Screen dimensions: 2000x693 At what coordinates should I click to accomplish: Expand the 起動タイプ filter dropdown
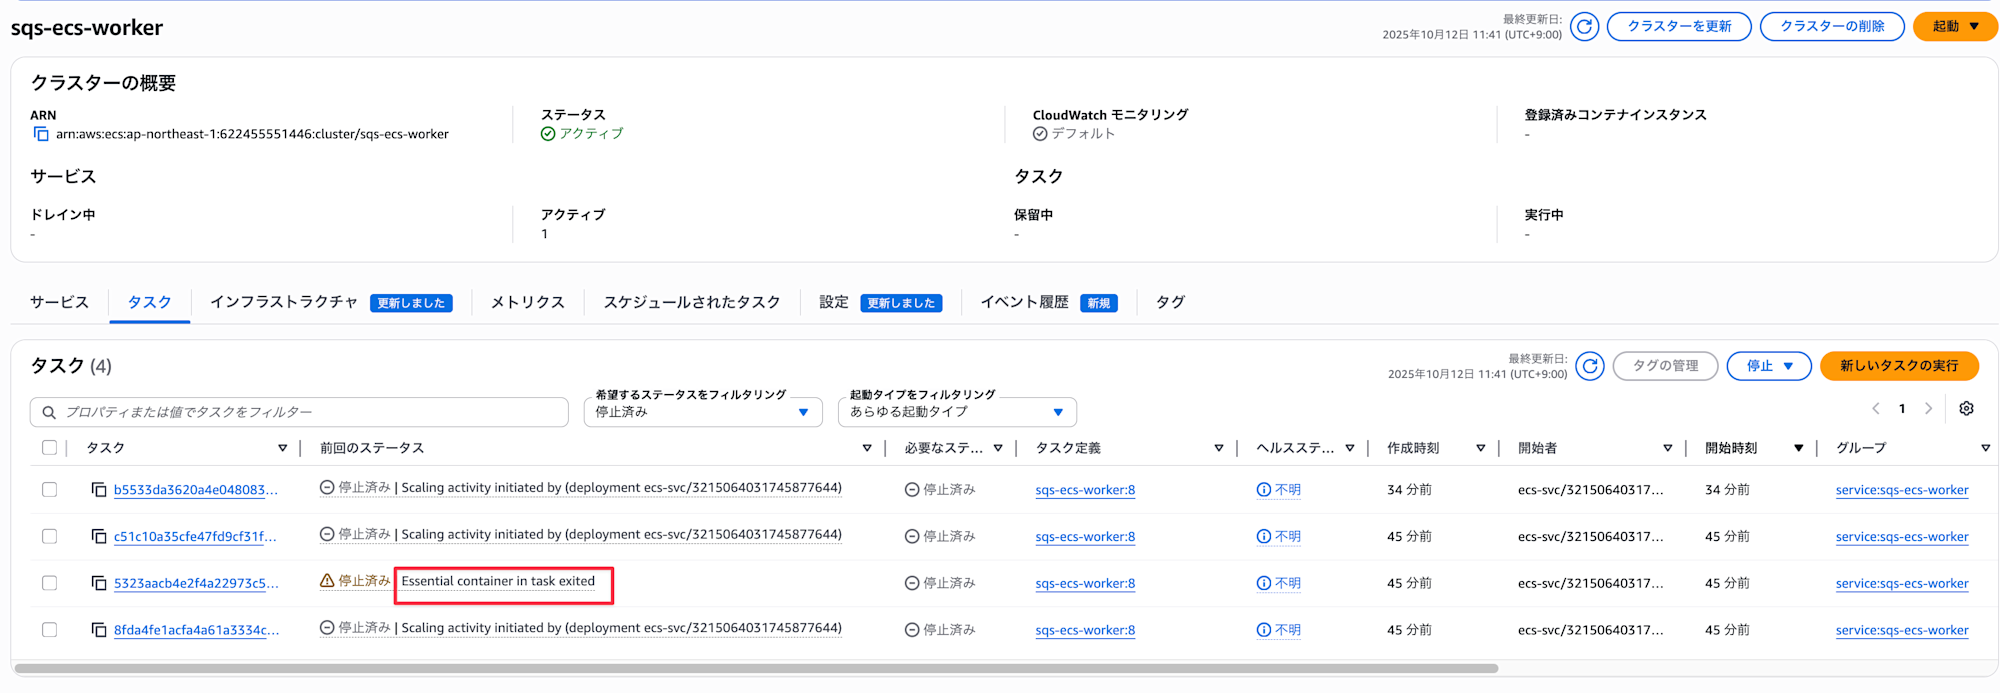tap(956, 412)
